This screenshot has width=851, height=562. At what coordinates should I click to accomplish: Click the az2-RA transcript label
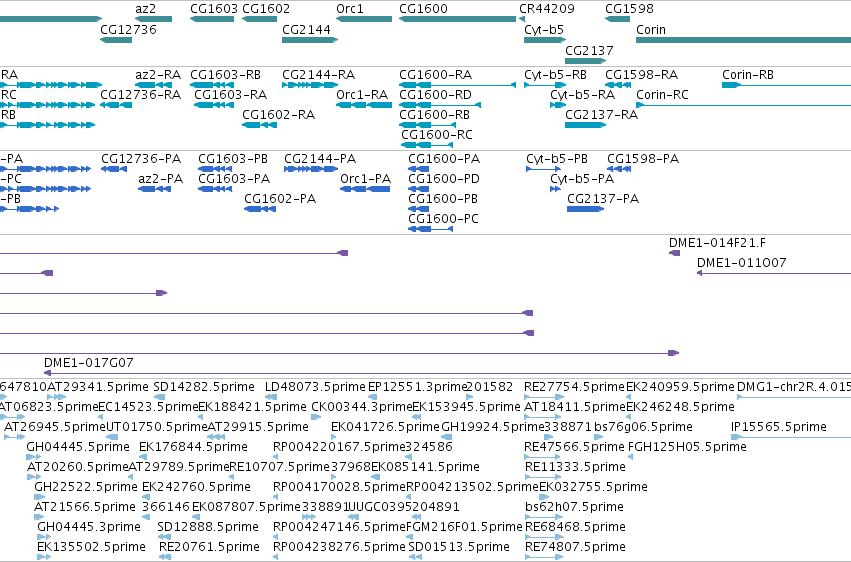(158, 74)
